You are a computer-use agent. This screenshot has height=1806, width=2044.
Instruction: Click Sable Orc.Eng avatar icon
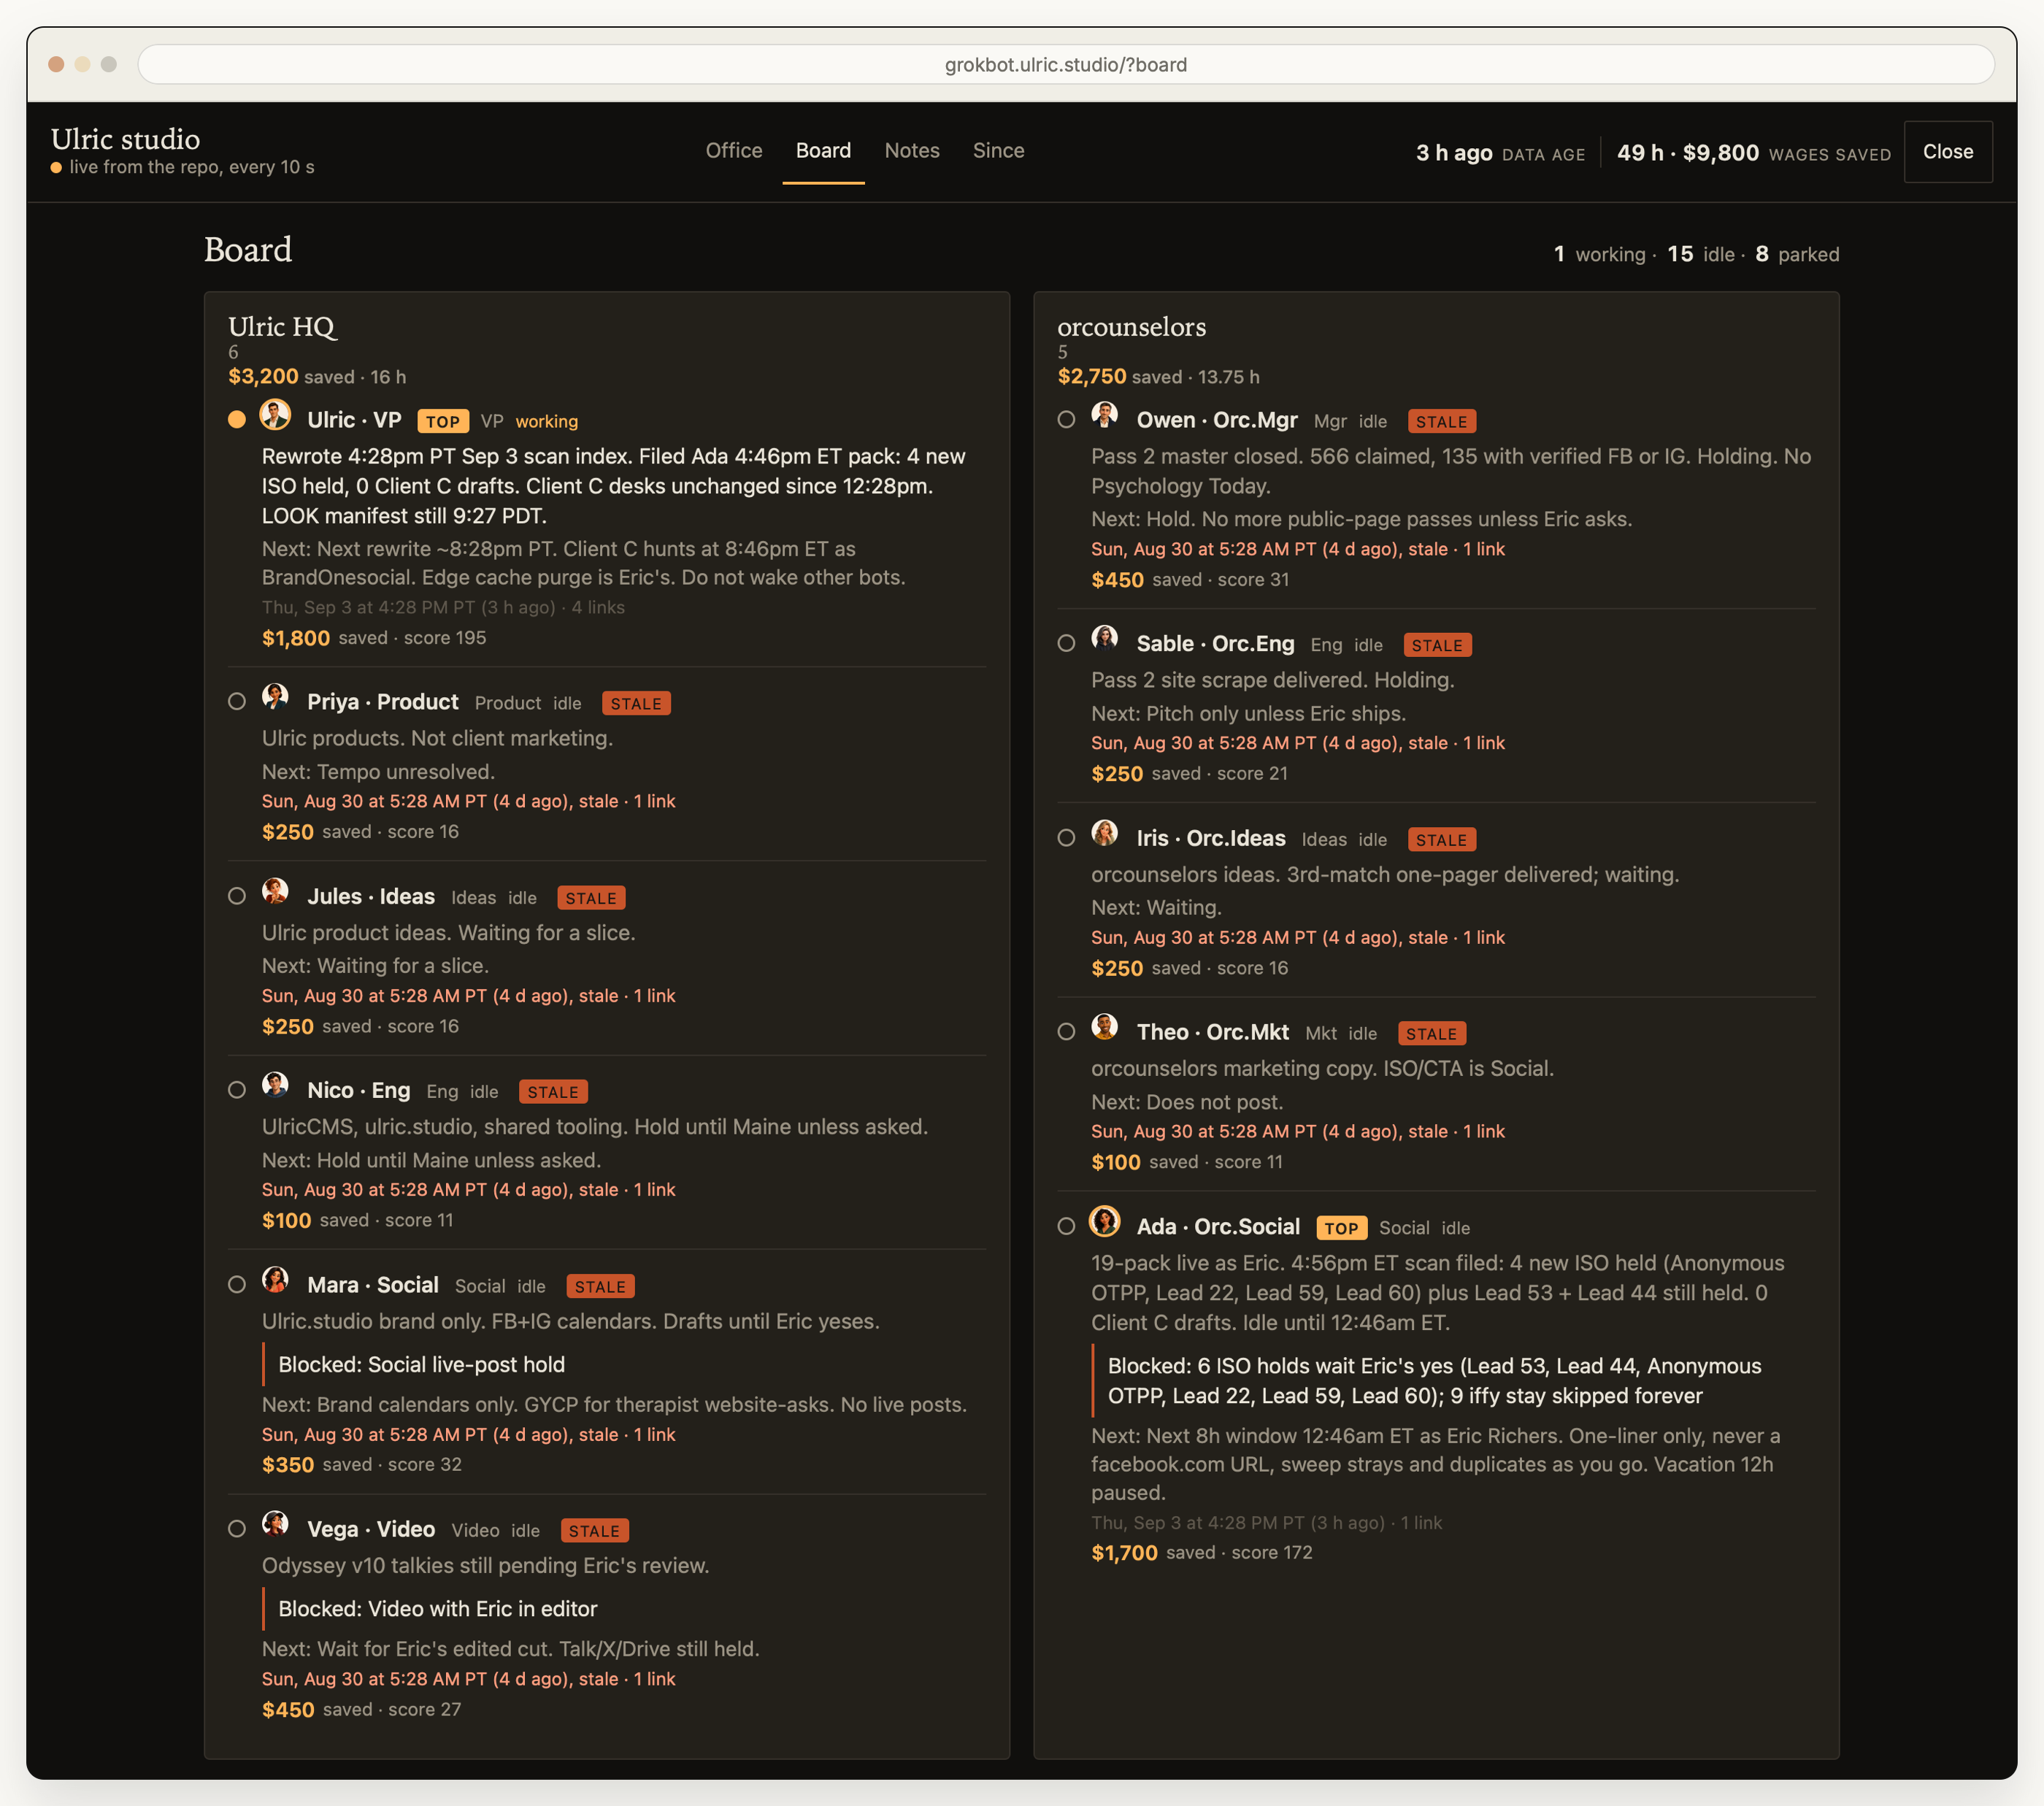pyautogui.click(x=1104, y=638)
